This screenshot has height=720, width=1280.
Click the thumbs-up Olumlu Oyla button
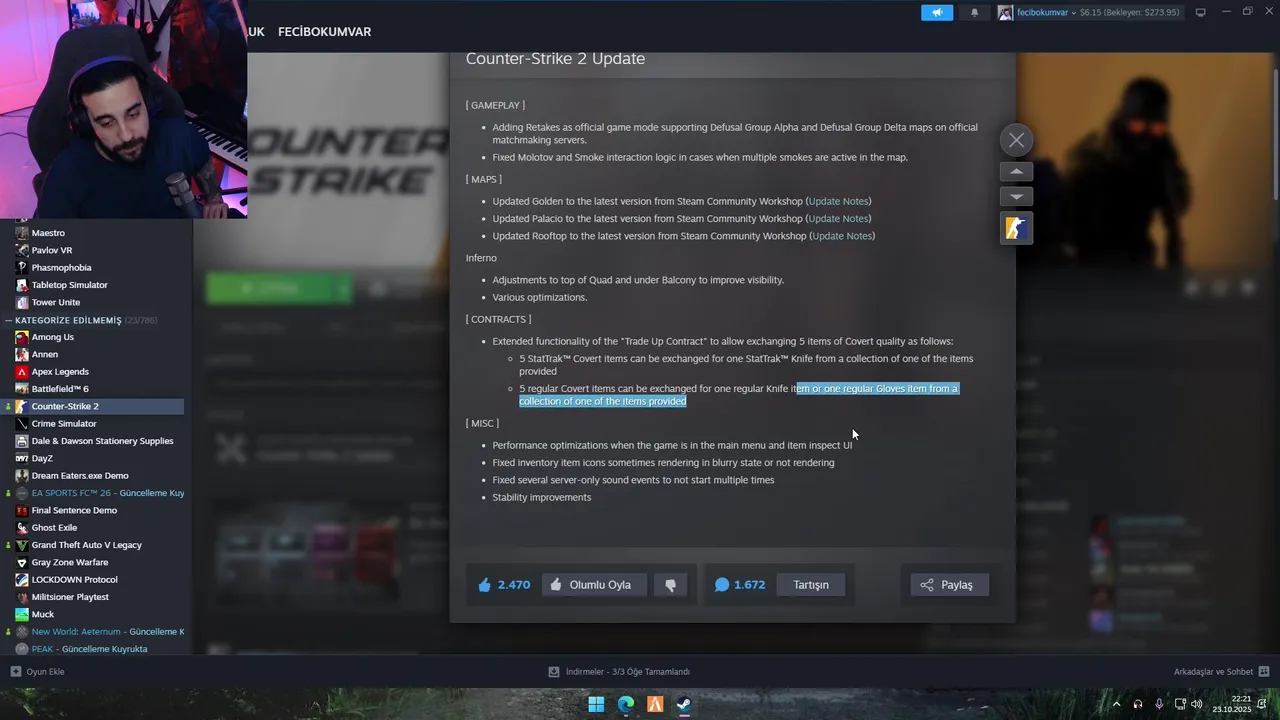click(x=594, y=585)
